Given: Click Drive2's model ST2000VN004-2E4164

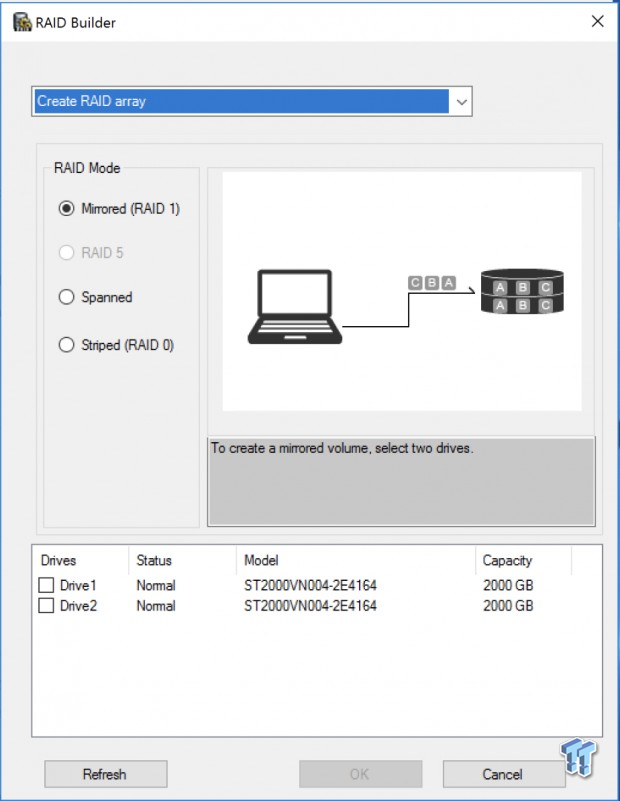Looking at the screenshot, I should tap(310, 605).
